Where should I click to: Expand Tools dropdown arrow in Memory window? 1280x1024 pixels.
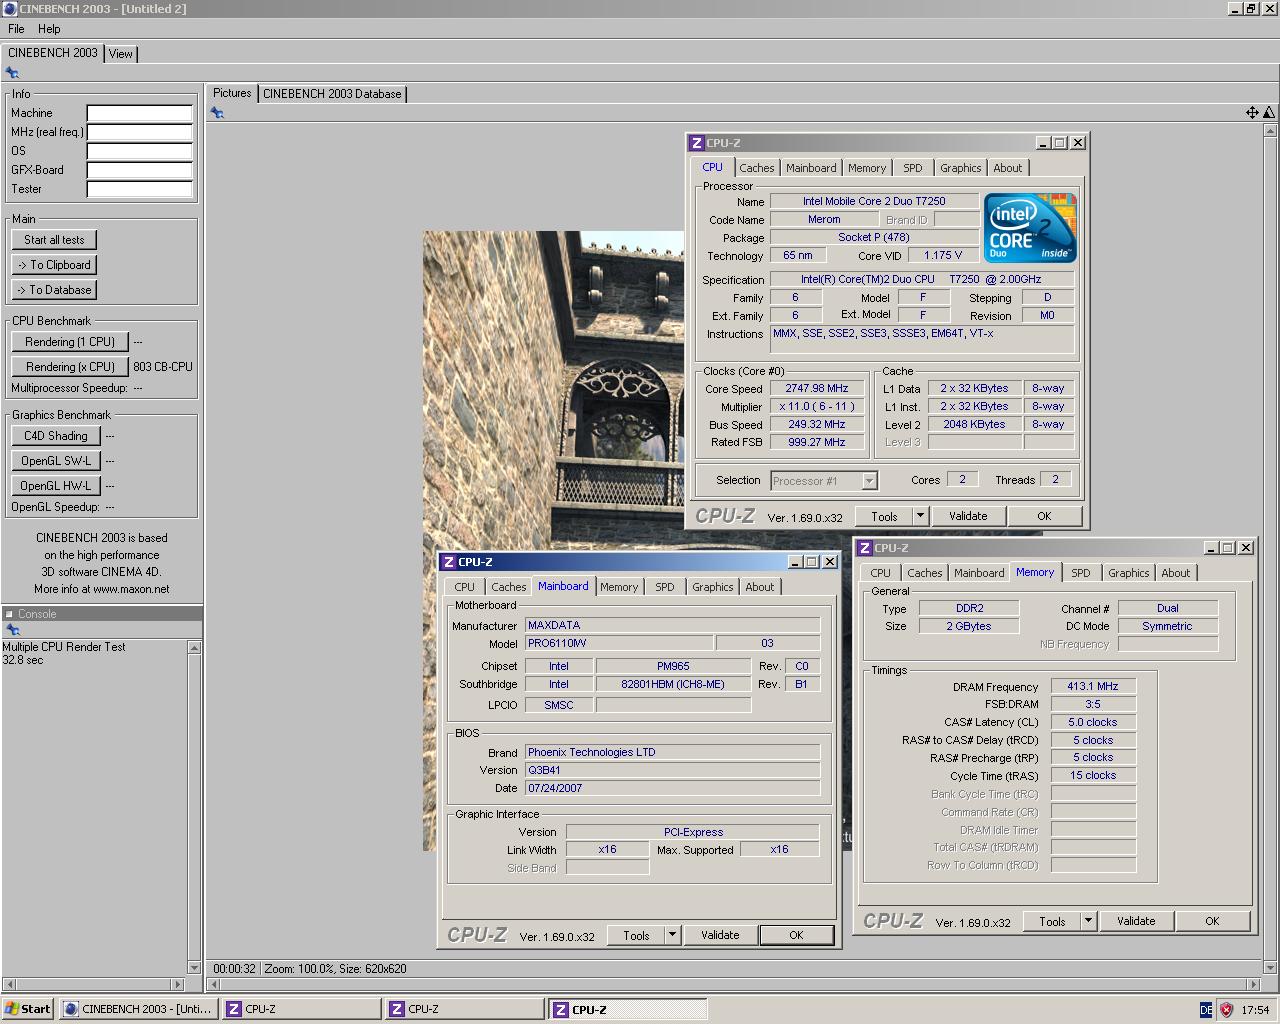[1089, 921]
